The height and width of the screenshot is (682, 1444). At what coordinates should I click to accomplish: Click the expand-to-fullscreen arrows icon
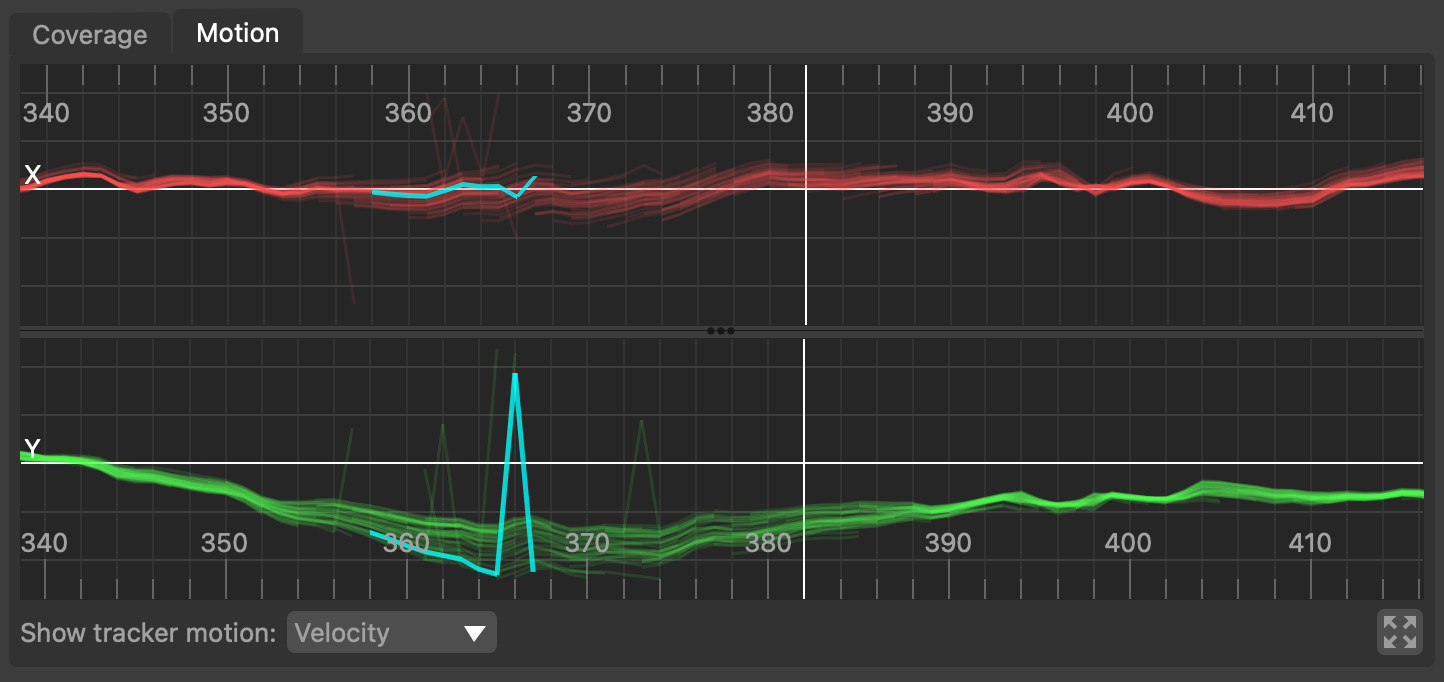1399,633
